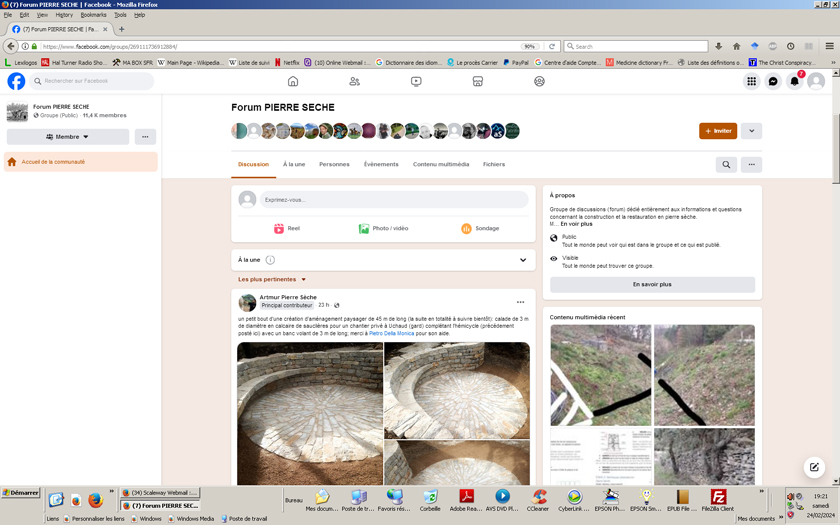Viewport: 840px width, 525px height.
Task: Click the En savoir plus button
Action: pos(652,284)
